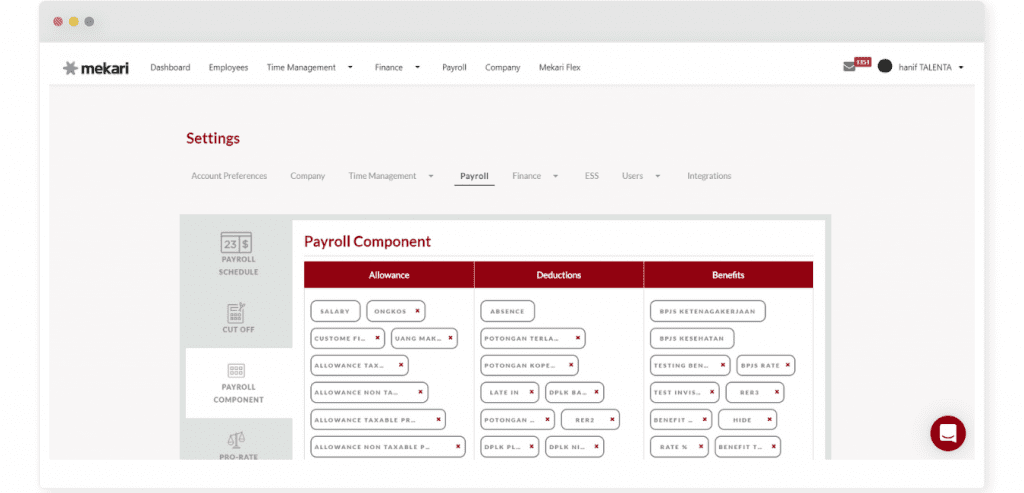Remove the DPLK BA... deduction
The width and height of the screenshot is (1024, 493).
(596, 392)
